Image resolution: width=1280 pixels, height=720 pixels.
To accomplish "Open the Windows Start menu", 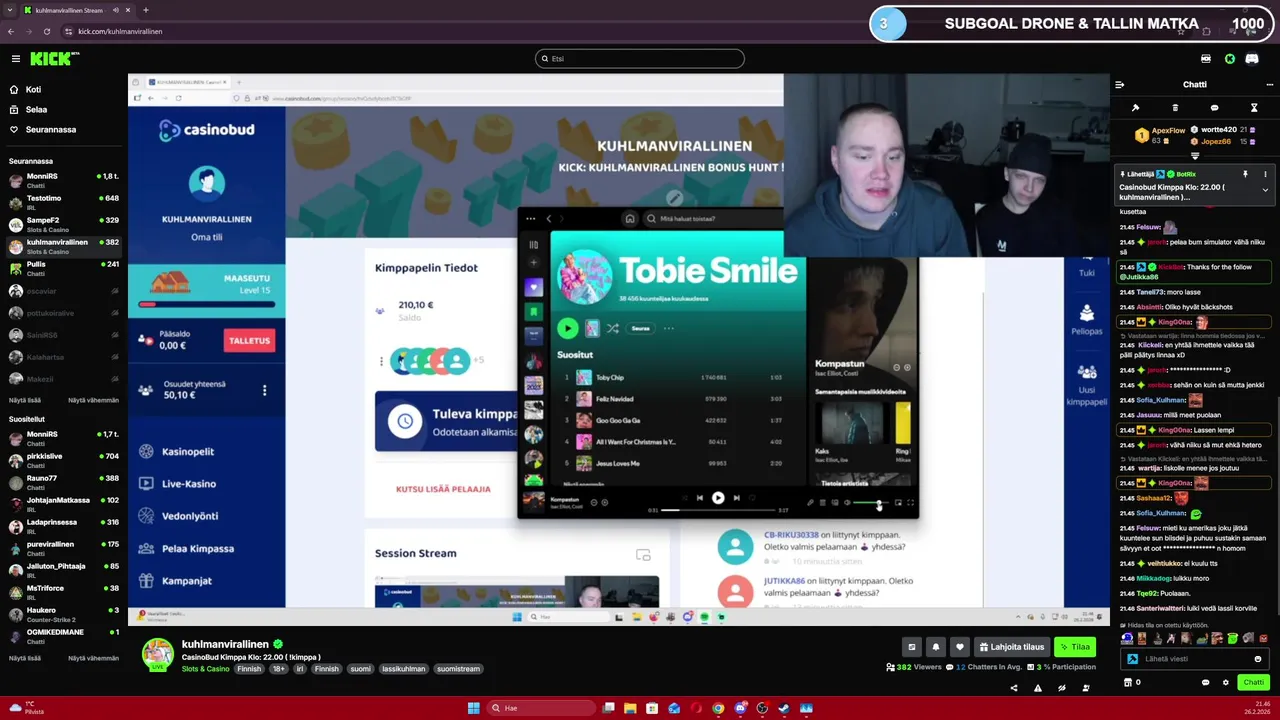I will pyautogui.click(x=473, y=708).
